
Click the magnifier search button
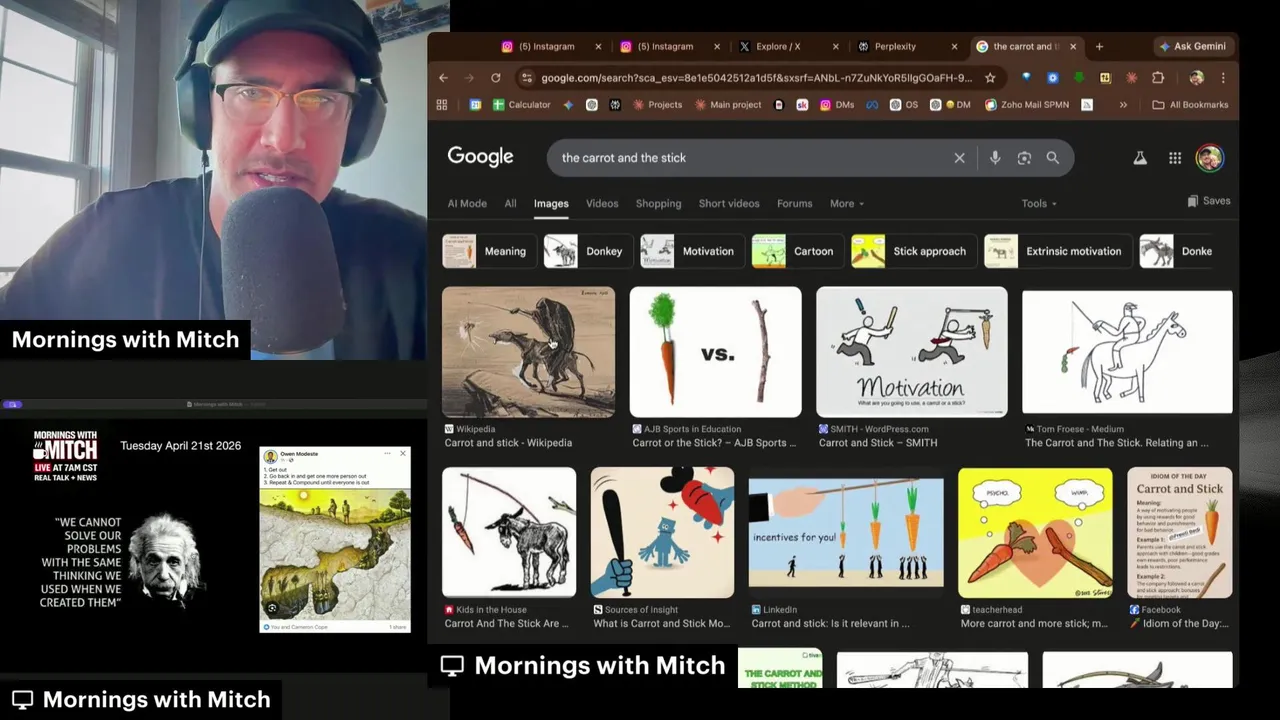pyautogui.click(x=1053, y=158)
